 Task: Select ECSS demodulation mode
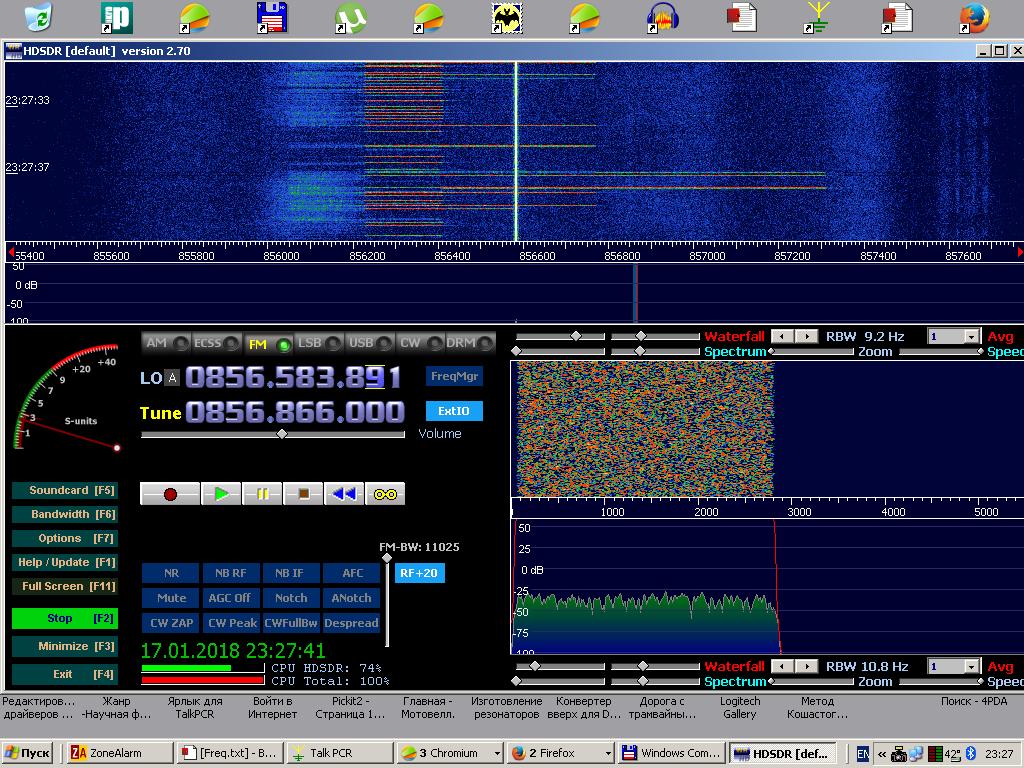coord(217,343)
